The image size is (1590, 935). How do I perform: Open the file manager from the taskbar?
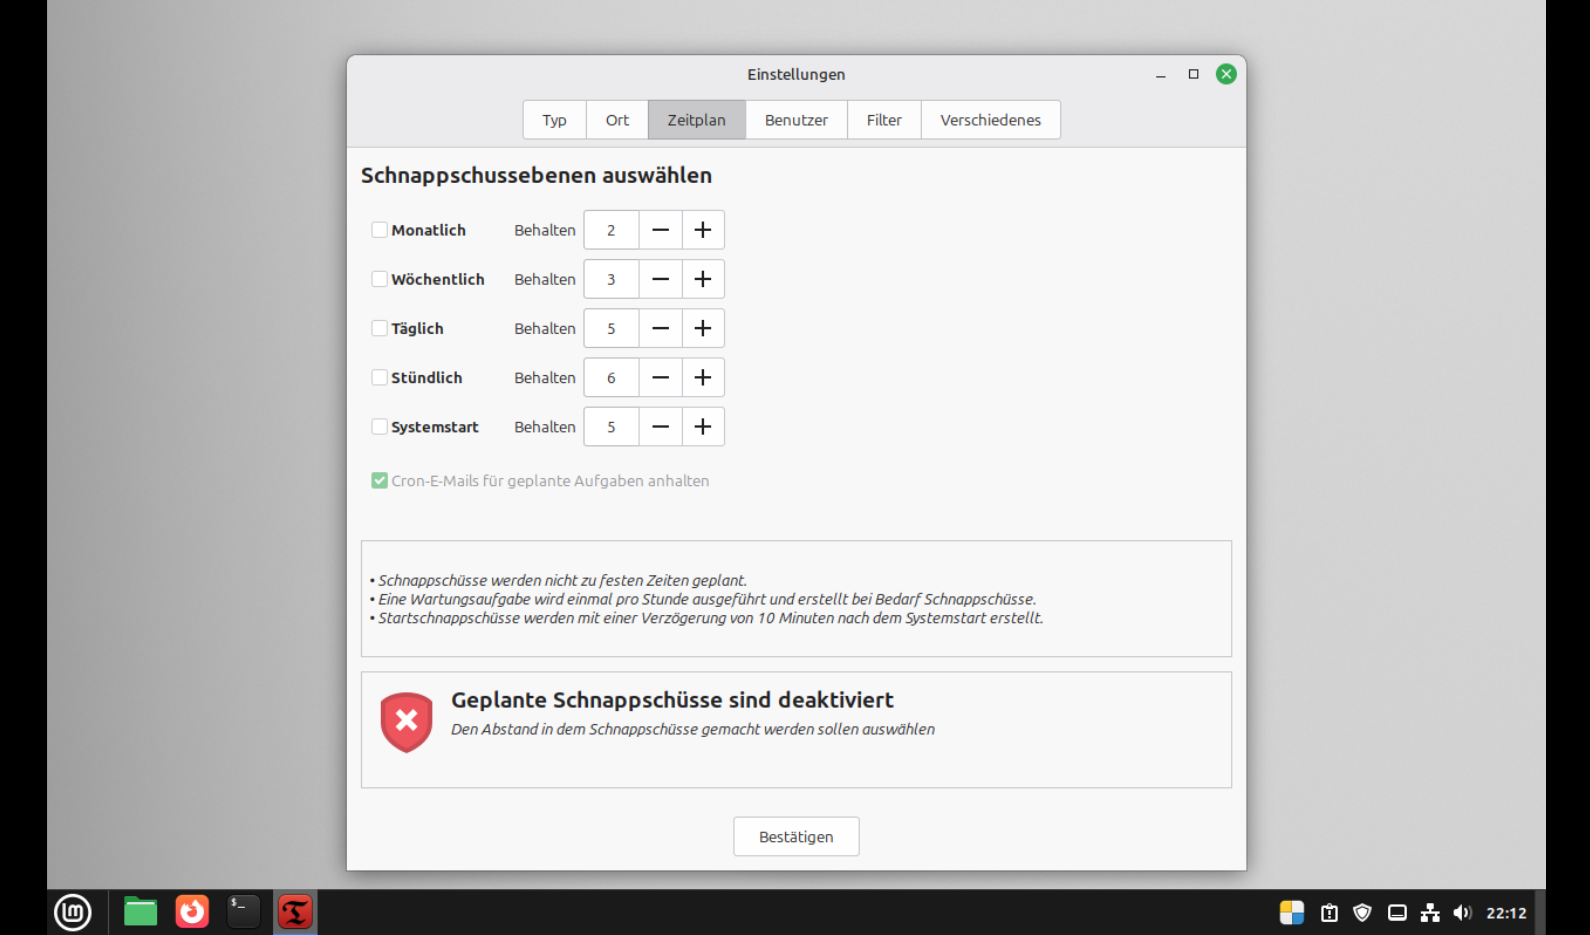click(140, 912)
